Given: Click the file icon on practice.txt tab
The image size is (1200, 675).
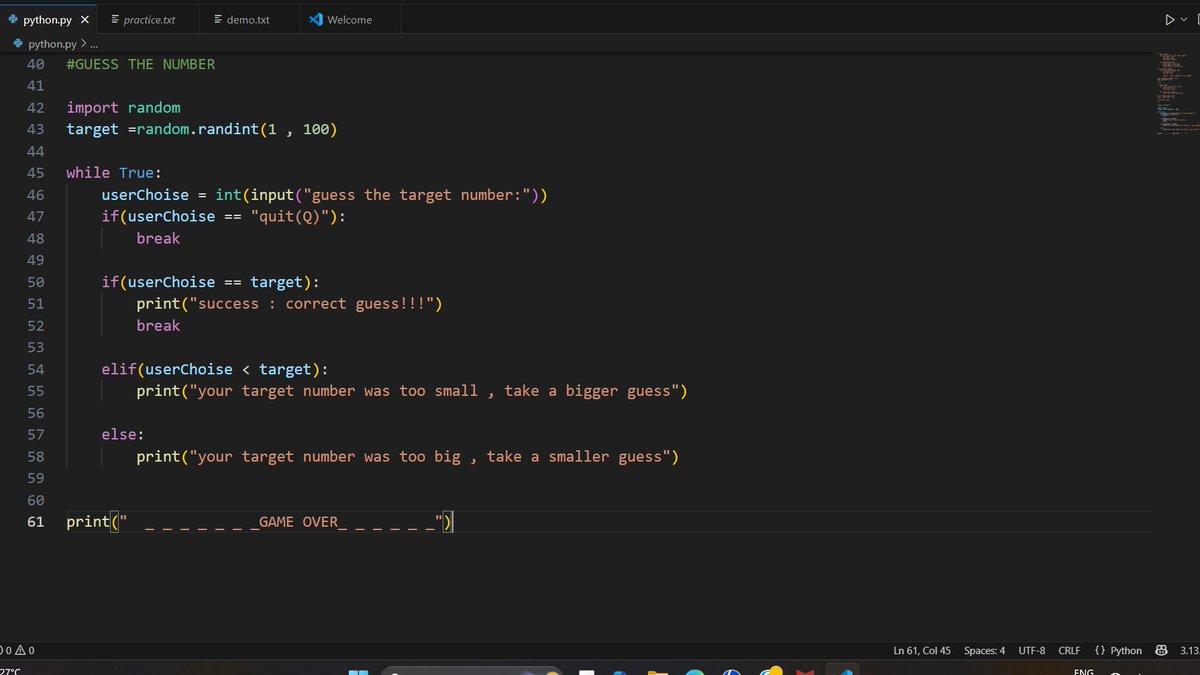Looking at the screenshot, I should (x=115, y=20).
